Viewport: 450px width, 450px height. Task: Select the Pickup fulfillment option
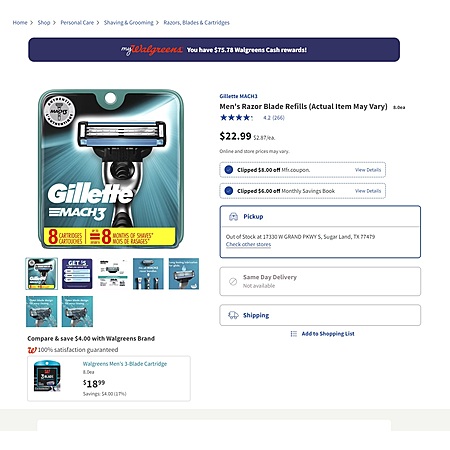[320, 232]
